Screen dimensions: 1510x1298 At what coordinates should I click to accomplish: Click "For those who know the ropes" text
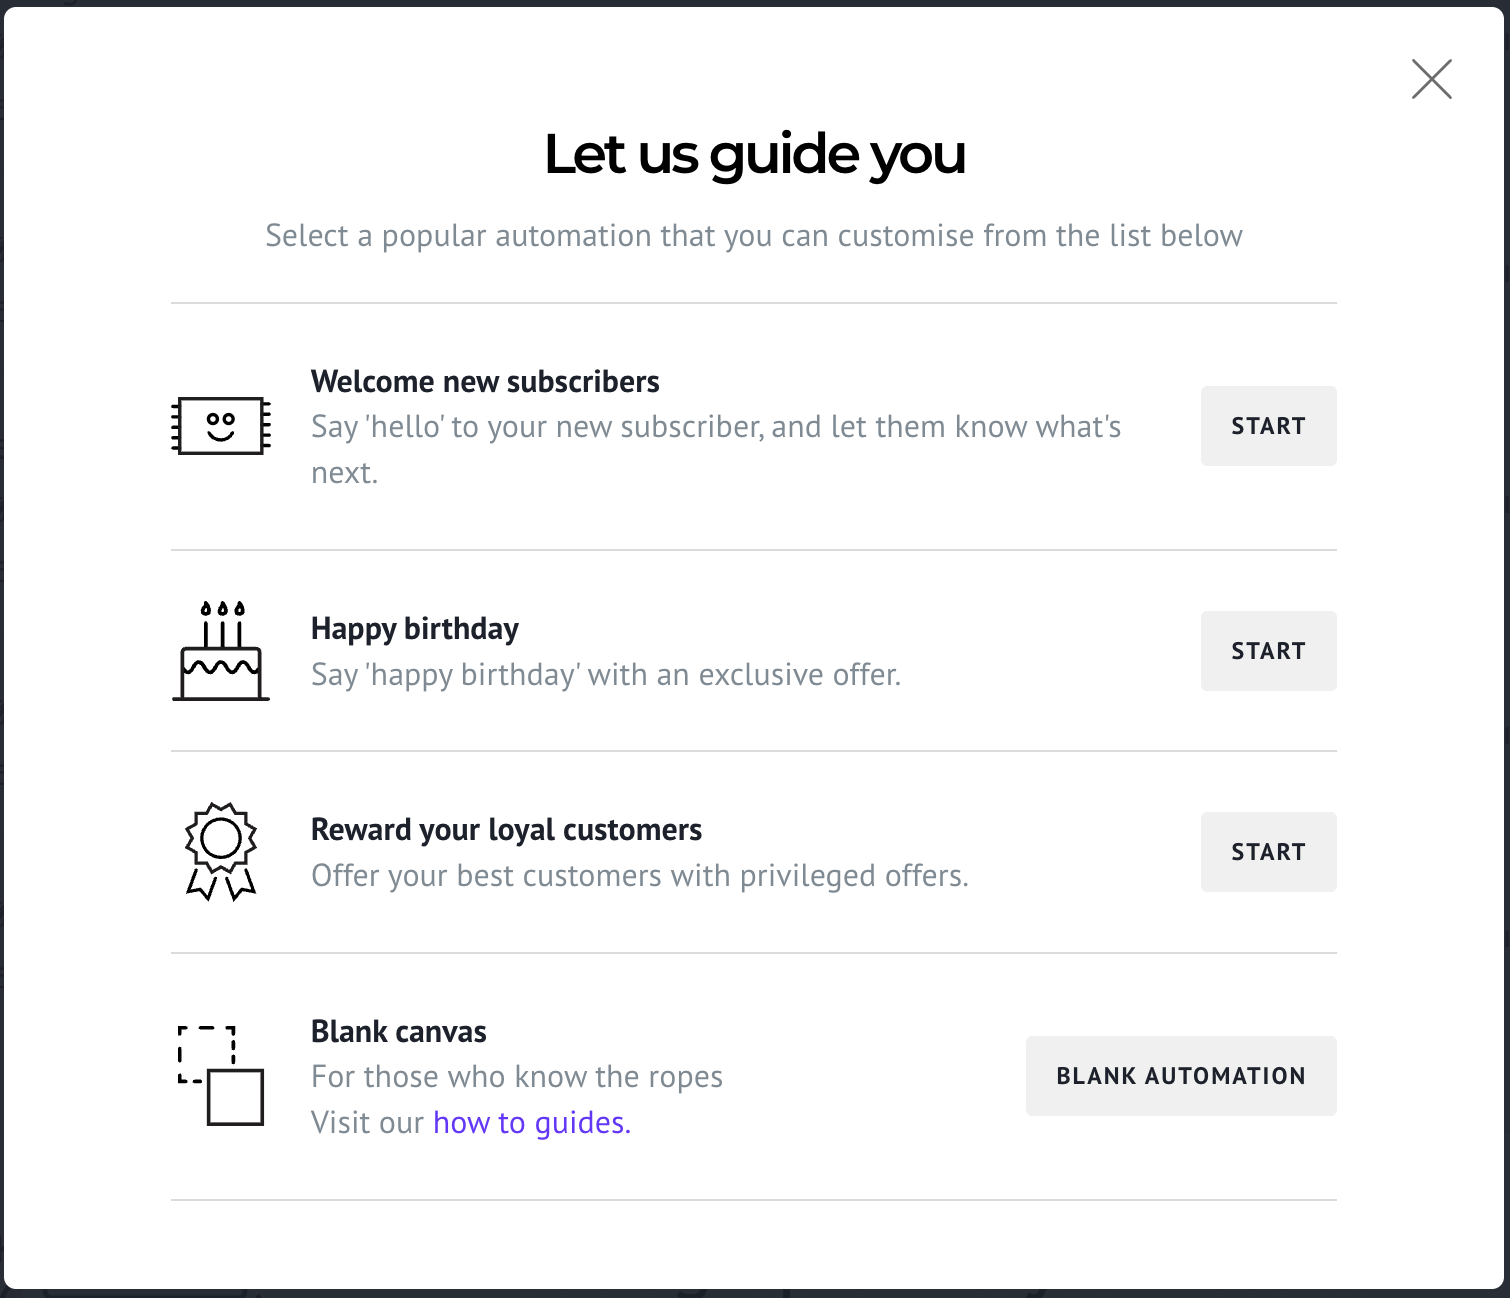tap(517, 1077)
